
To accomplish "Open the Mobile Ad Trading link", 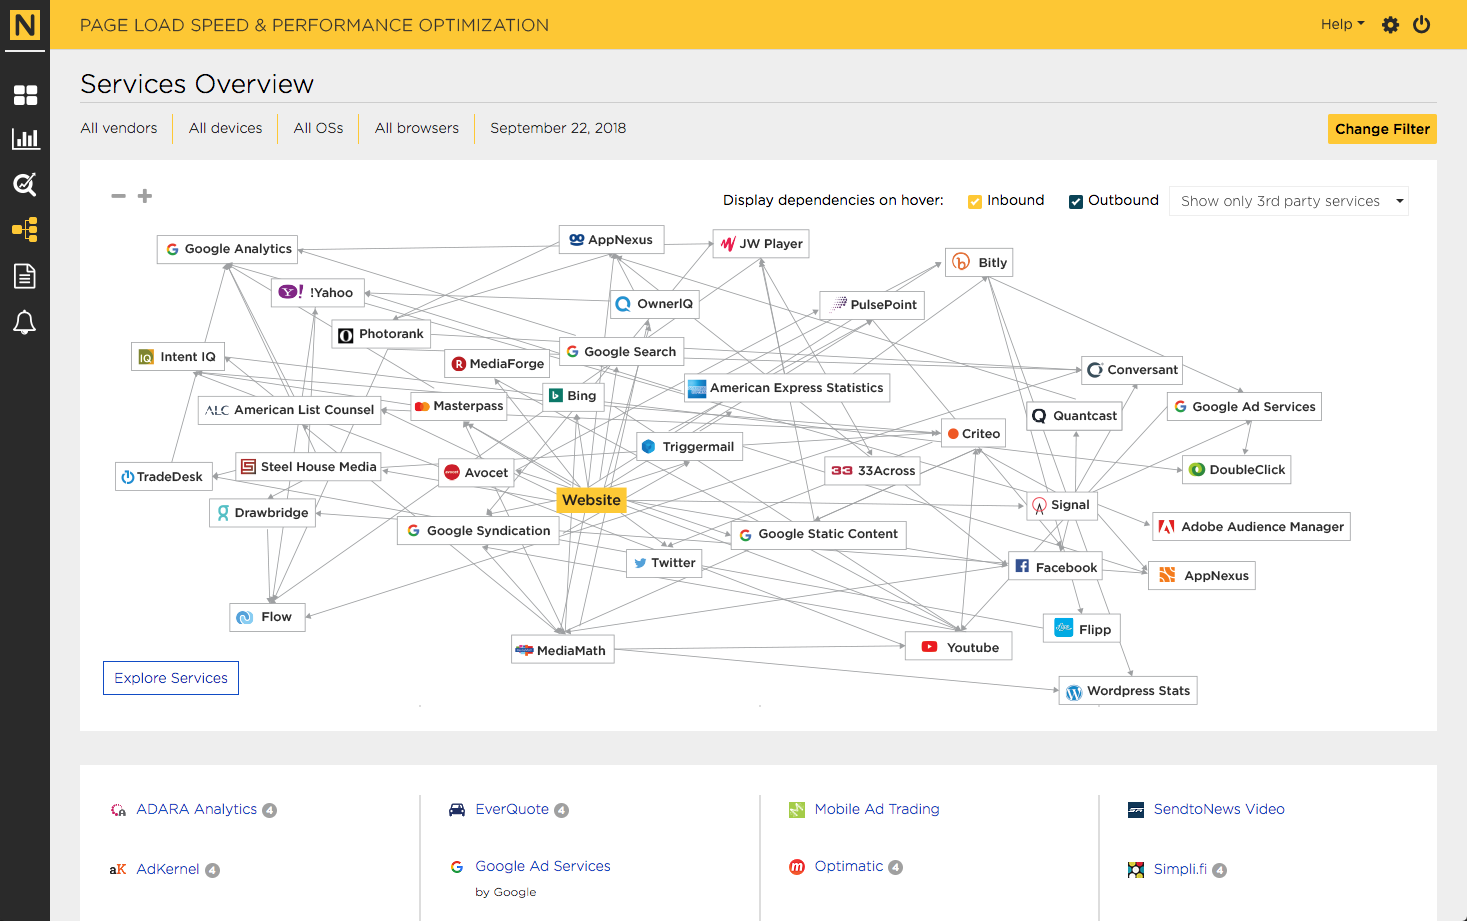I will pos(877,809).
